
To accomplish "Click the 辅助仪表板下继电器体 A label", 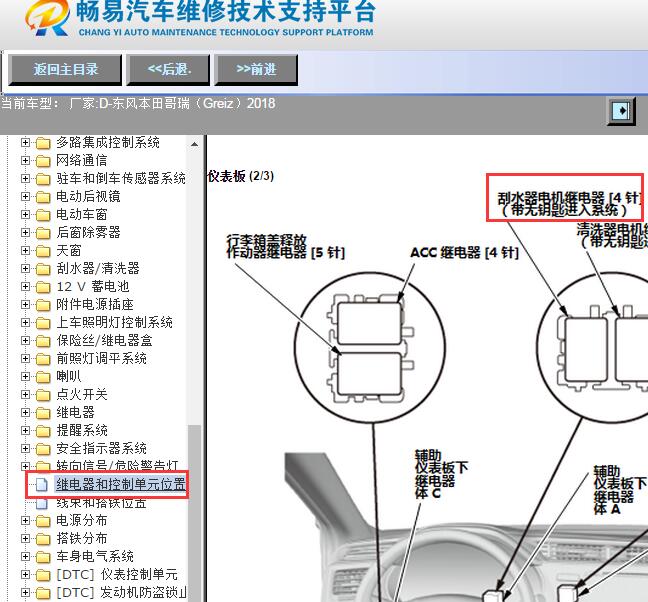I will pos(620,490).
